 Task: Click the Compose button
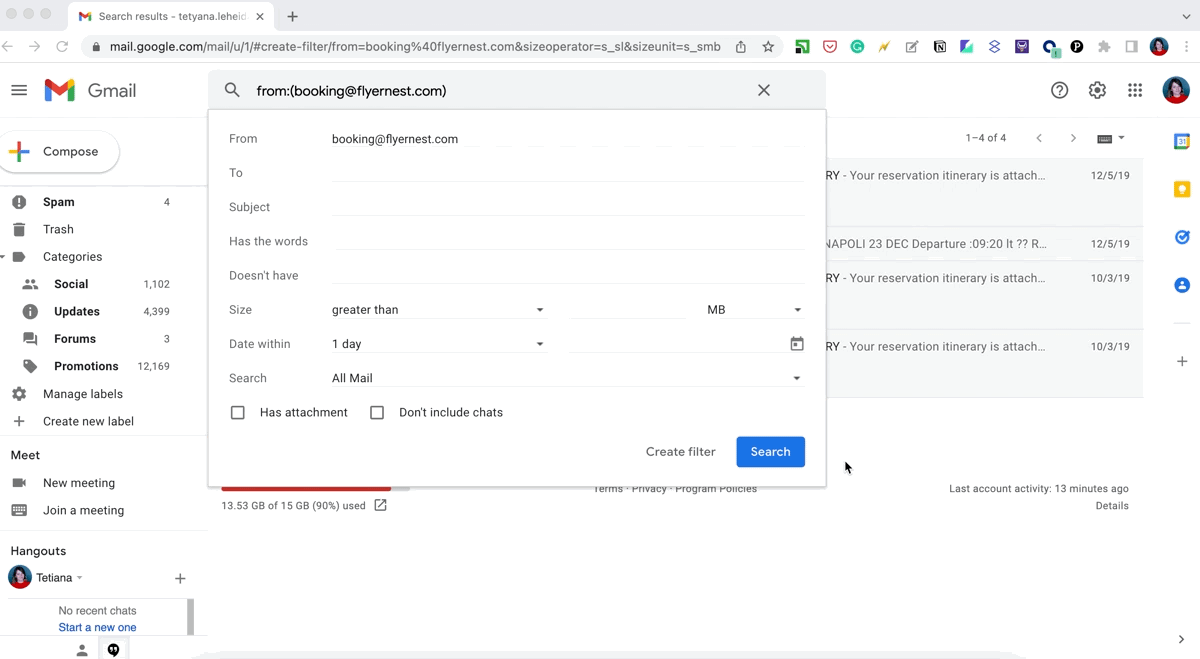(x=59, y=152)
